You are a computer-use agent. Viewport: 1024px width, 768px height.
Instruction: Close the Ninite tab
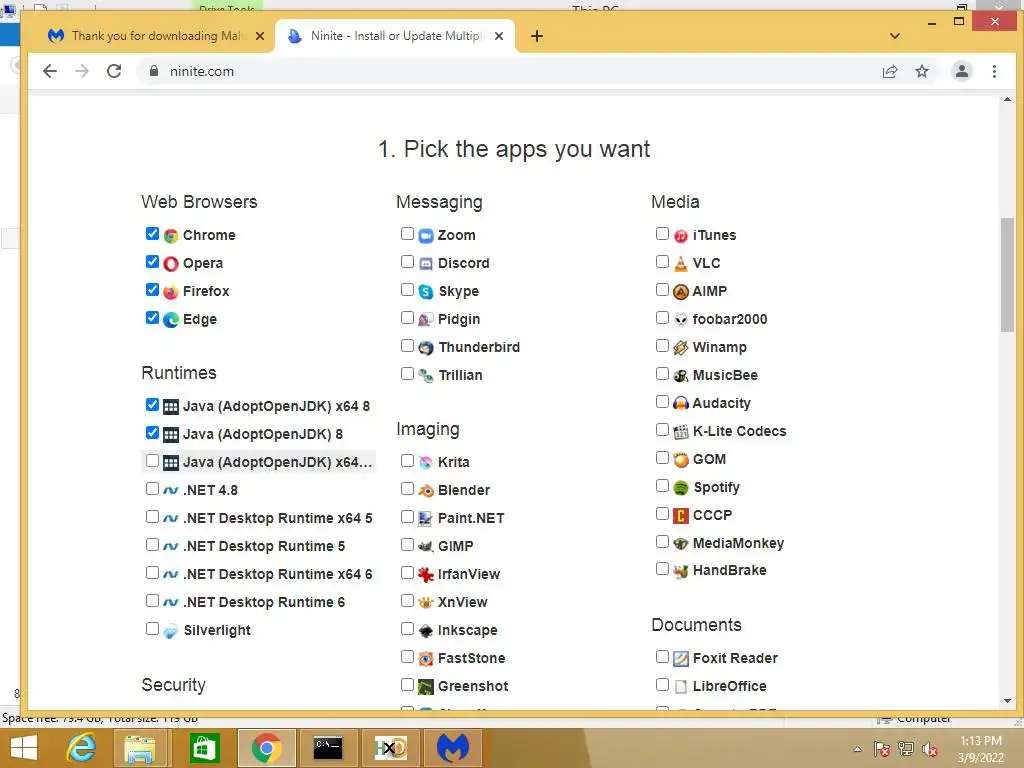[x=499, y=36]
